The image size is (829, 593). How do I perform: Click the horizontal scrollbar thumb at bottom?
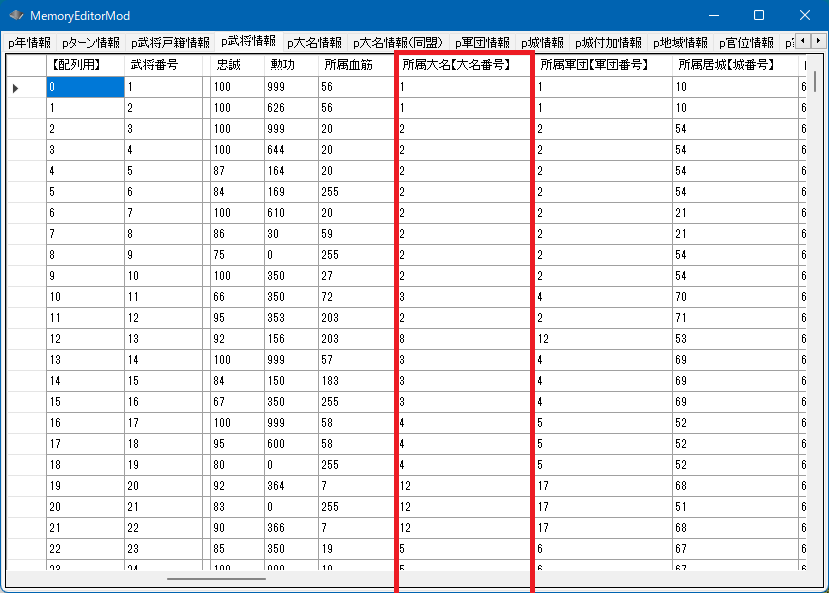(x=216, y=578)
